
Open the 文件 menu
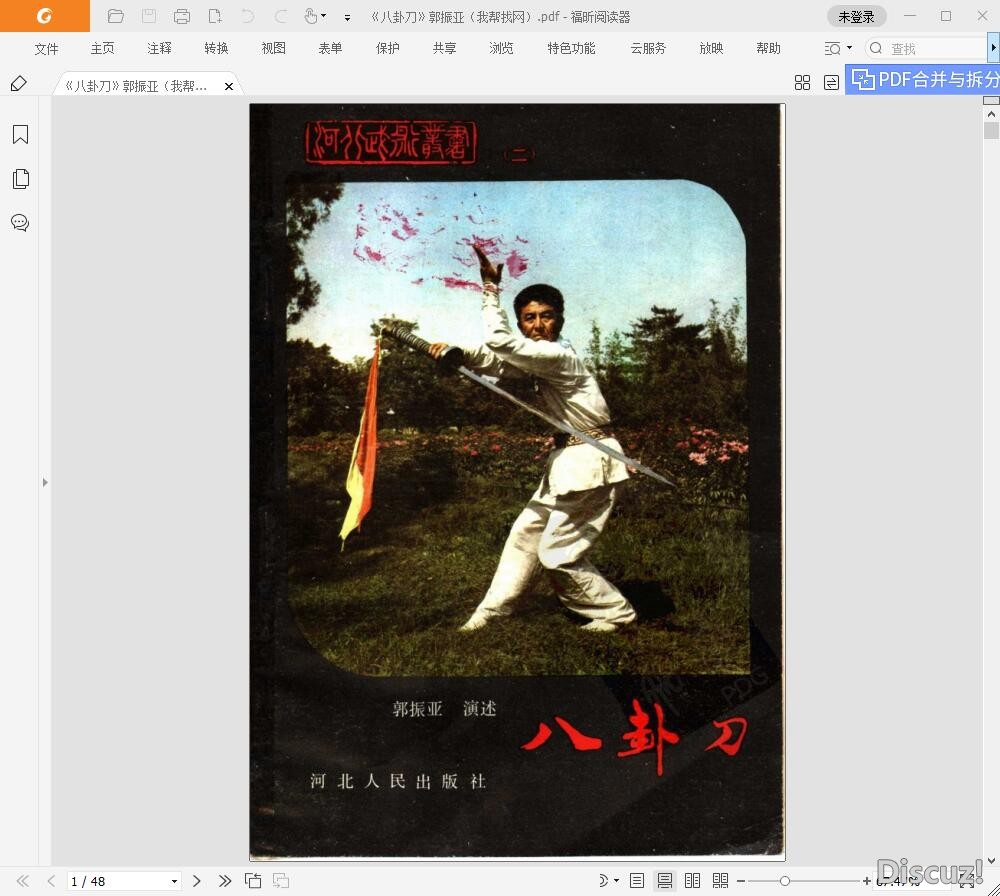(46, 48)
